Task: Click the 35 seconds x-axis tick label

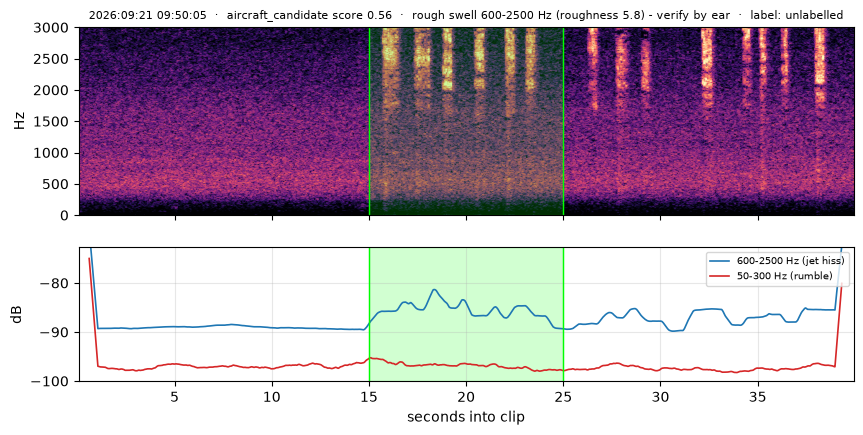Action: coord(758,396)
